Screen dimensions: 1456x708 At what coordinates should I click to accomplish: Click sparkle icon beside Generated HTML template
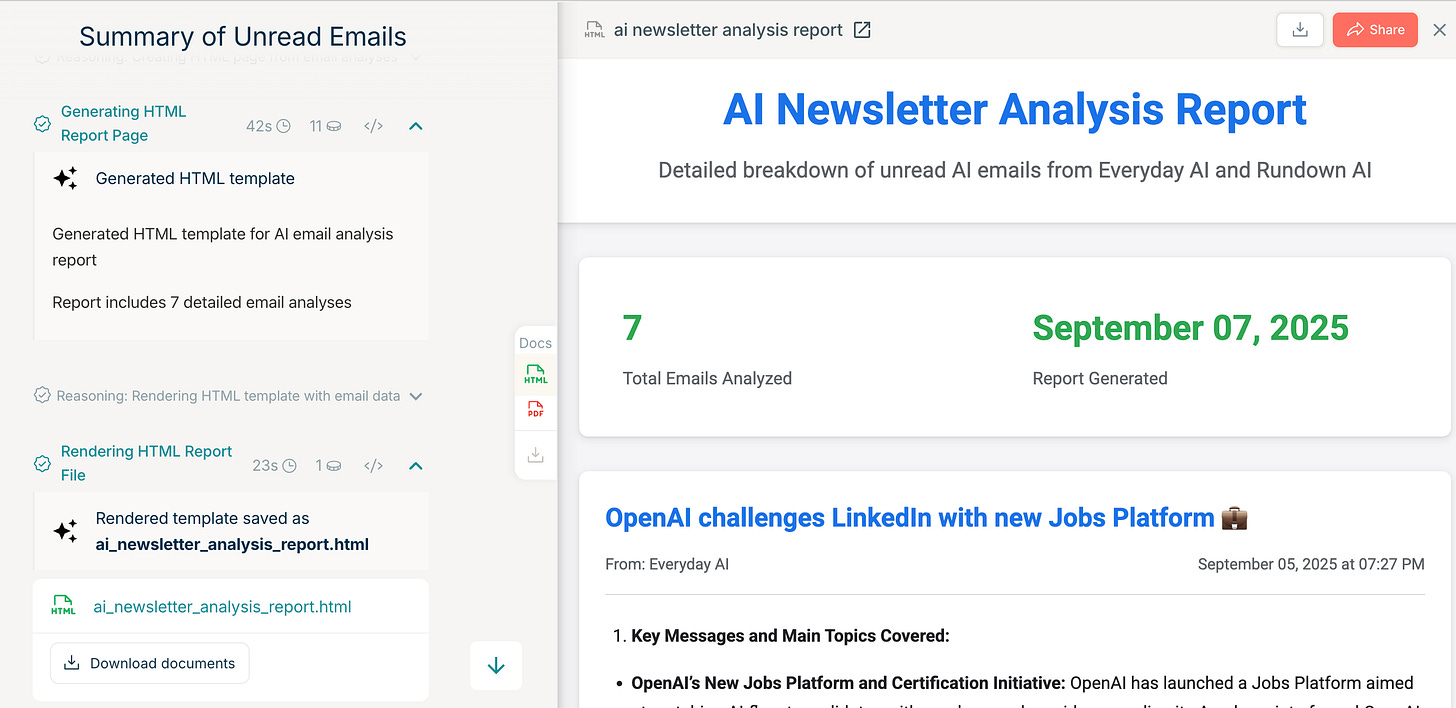tap(65, 178)
